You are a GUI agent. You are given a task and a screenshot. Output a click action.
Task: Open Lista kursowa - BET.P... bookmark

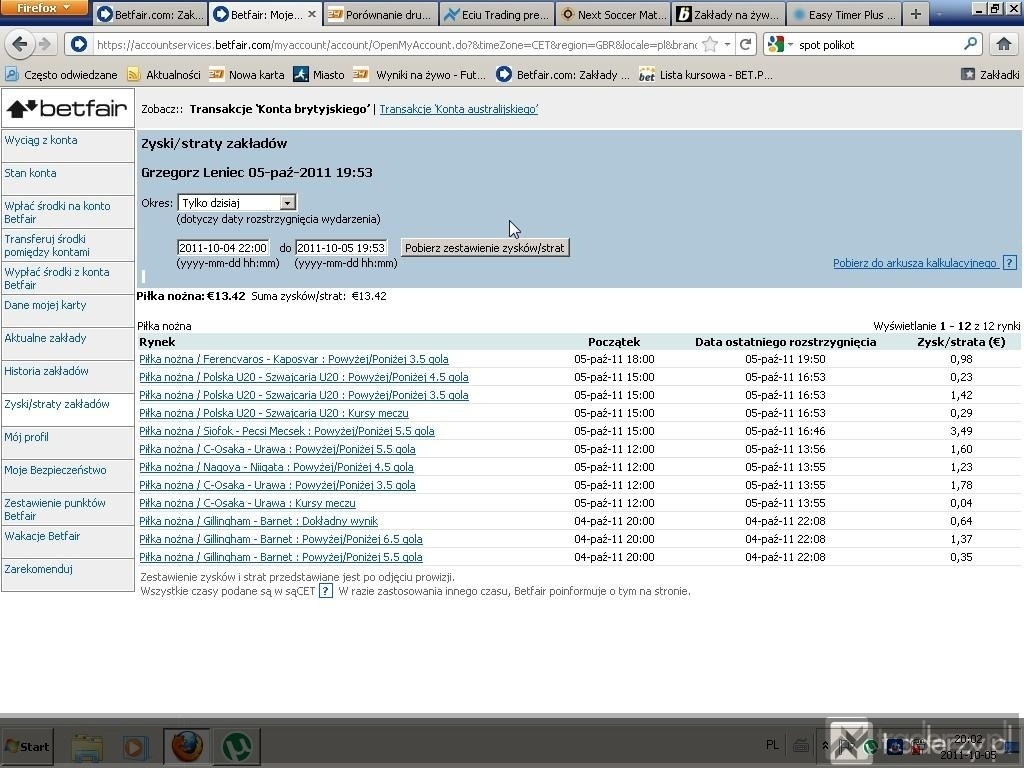click(705, 74)
